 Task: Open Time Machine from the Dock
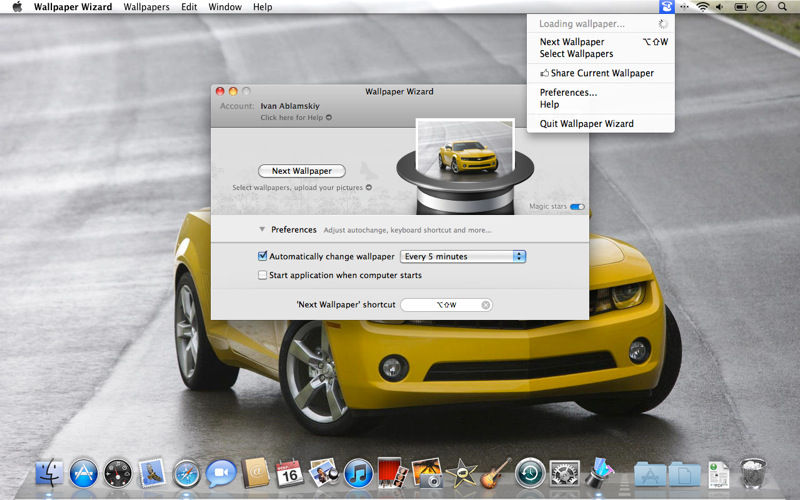click(x=530, y=473)
